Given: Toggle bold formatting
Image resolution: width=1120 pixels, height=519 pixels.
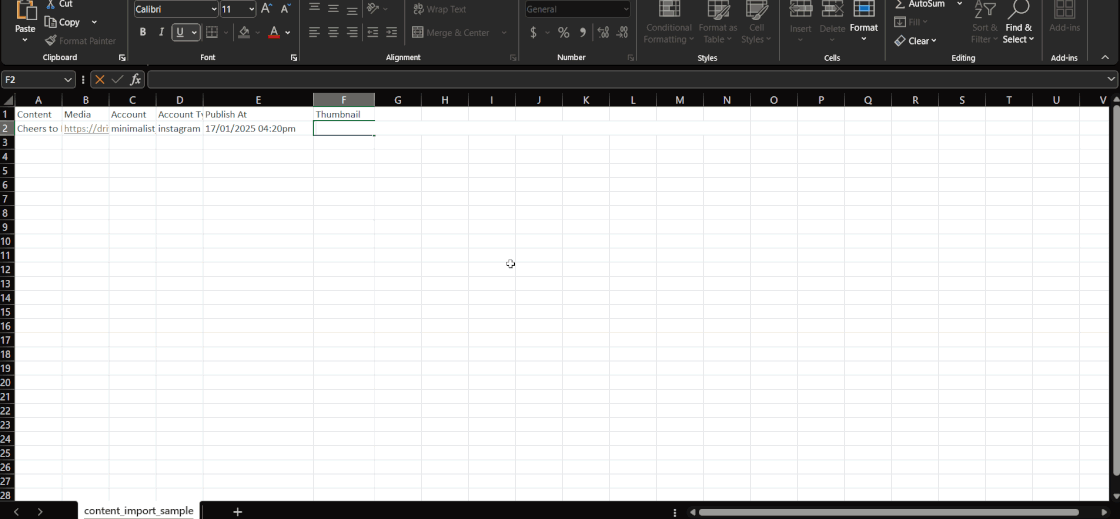Looking at the screenshot, I should (143, 32).
